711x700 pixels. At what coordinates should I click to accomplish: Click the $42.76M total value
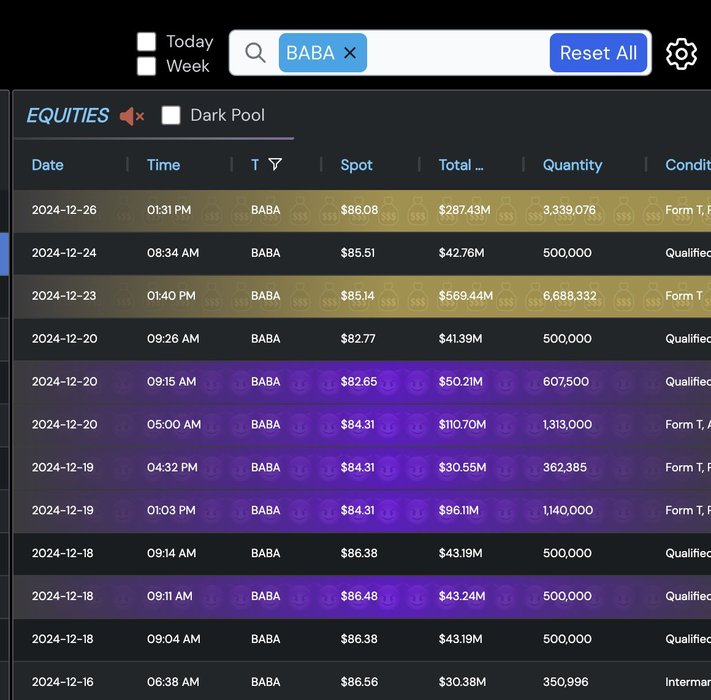461,253
